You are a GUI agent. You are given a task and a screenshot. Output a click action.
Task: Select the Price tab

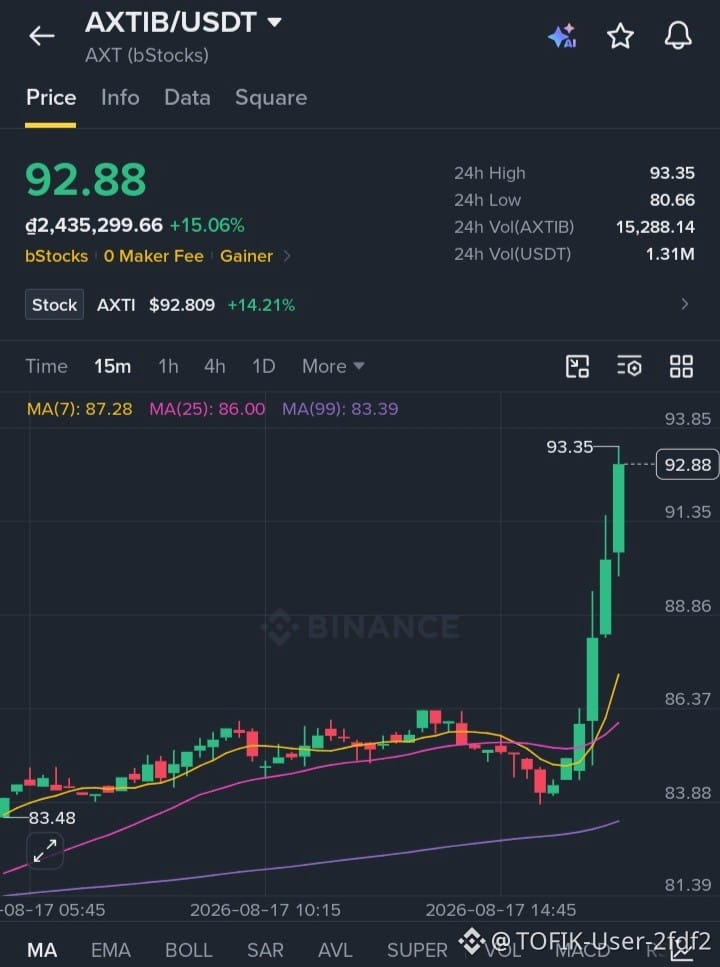(x=51, y=97)
